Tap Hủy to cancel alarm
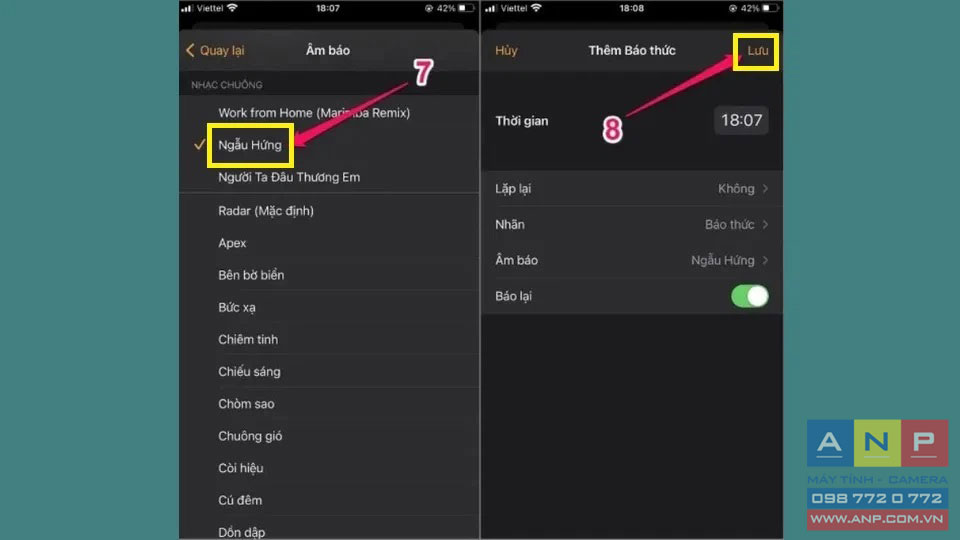The image size is (960, 540). [x=506, y=51]
